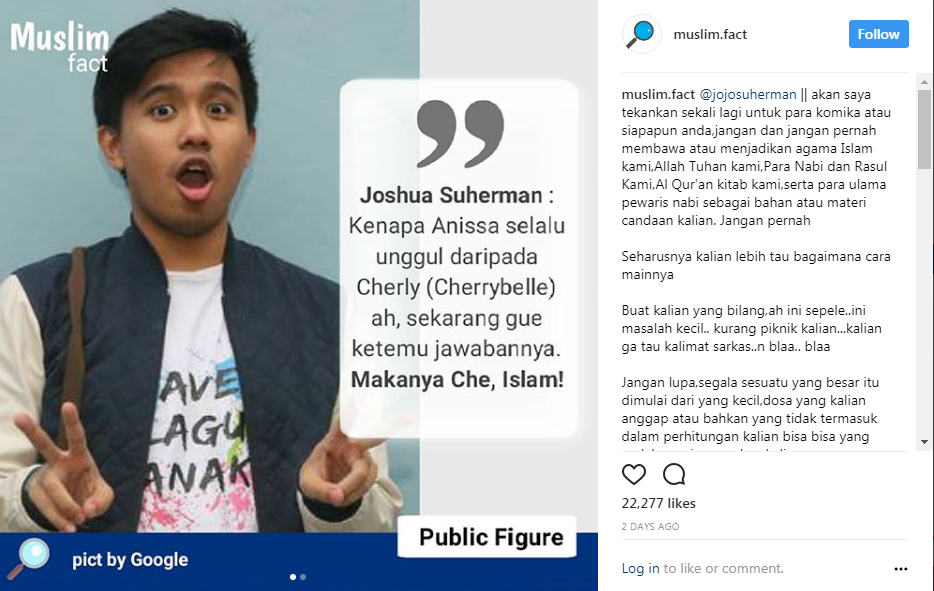View the 22,277 likes list
Image resolution: width=934 pixels, height=591 pixels.
coord(658,503)
